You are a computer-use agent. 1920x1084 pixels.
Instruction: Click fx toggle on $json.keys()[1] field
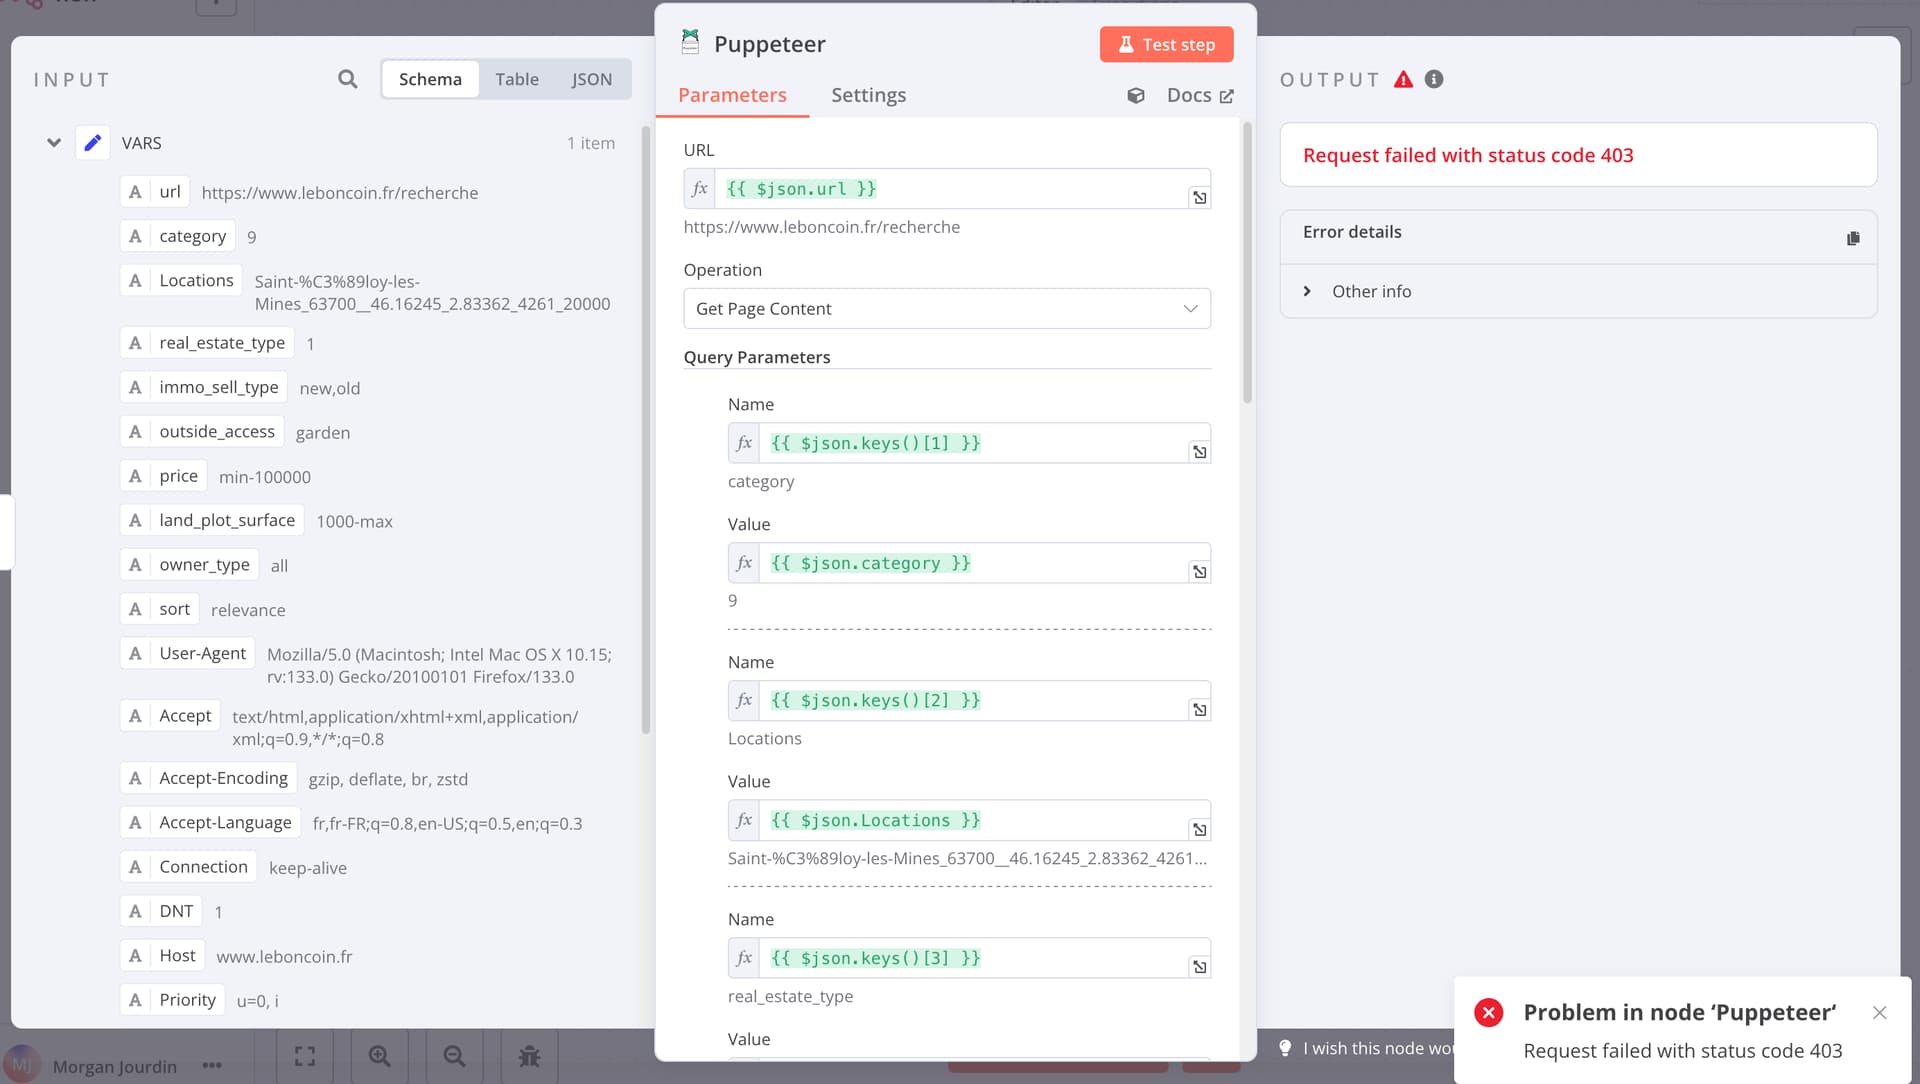tap(743, 443)
